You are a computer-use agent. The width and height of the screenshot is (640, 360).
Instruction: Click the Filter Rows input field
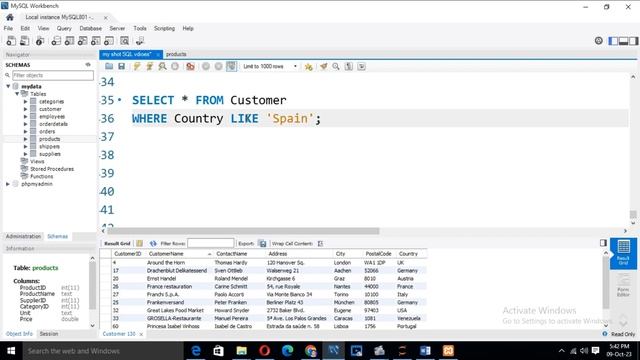(x=211, y=243)
